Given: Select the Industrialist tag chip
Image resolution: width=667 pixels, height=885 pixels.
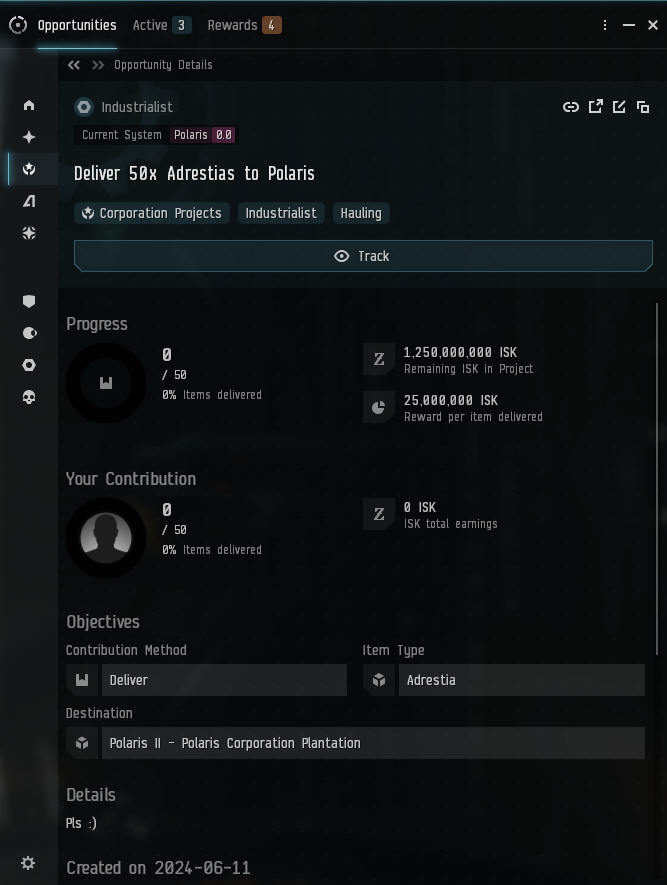Looking at the screenshot, I should [281, 213].
